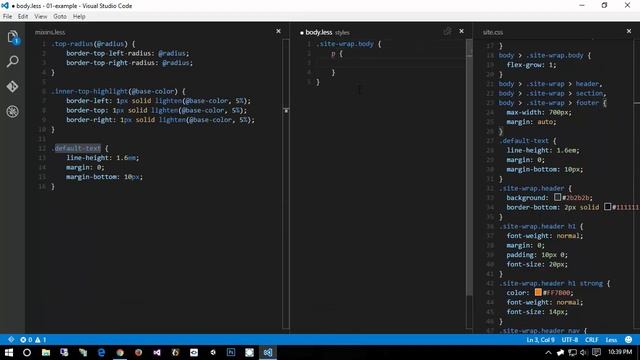Close the body.less editor pane
The image size is (640, 360).
tap(461, 31)
